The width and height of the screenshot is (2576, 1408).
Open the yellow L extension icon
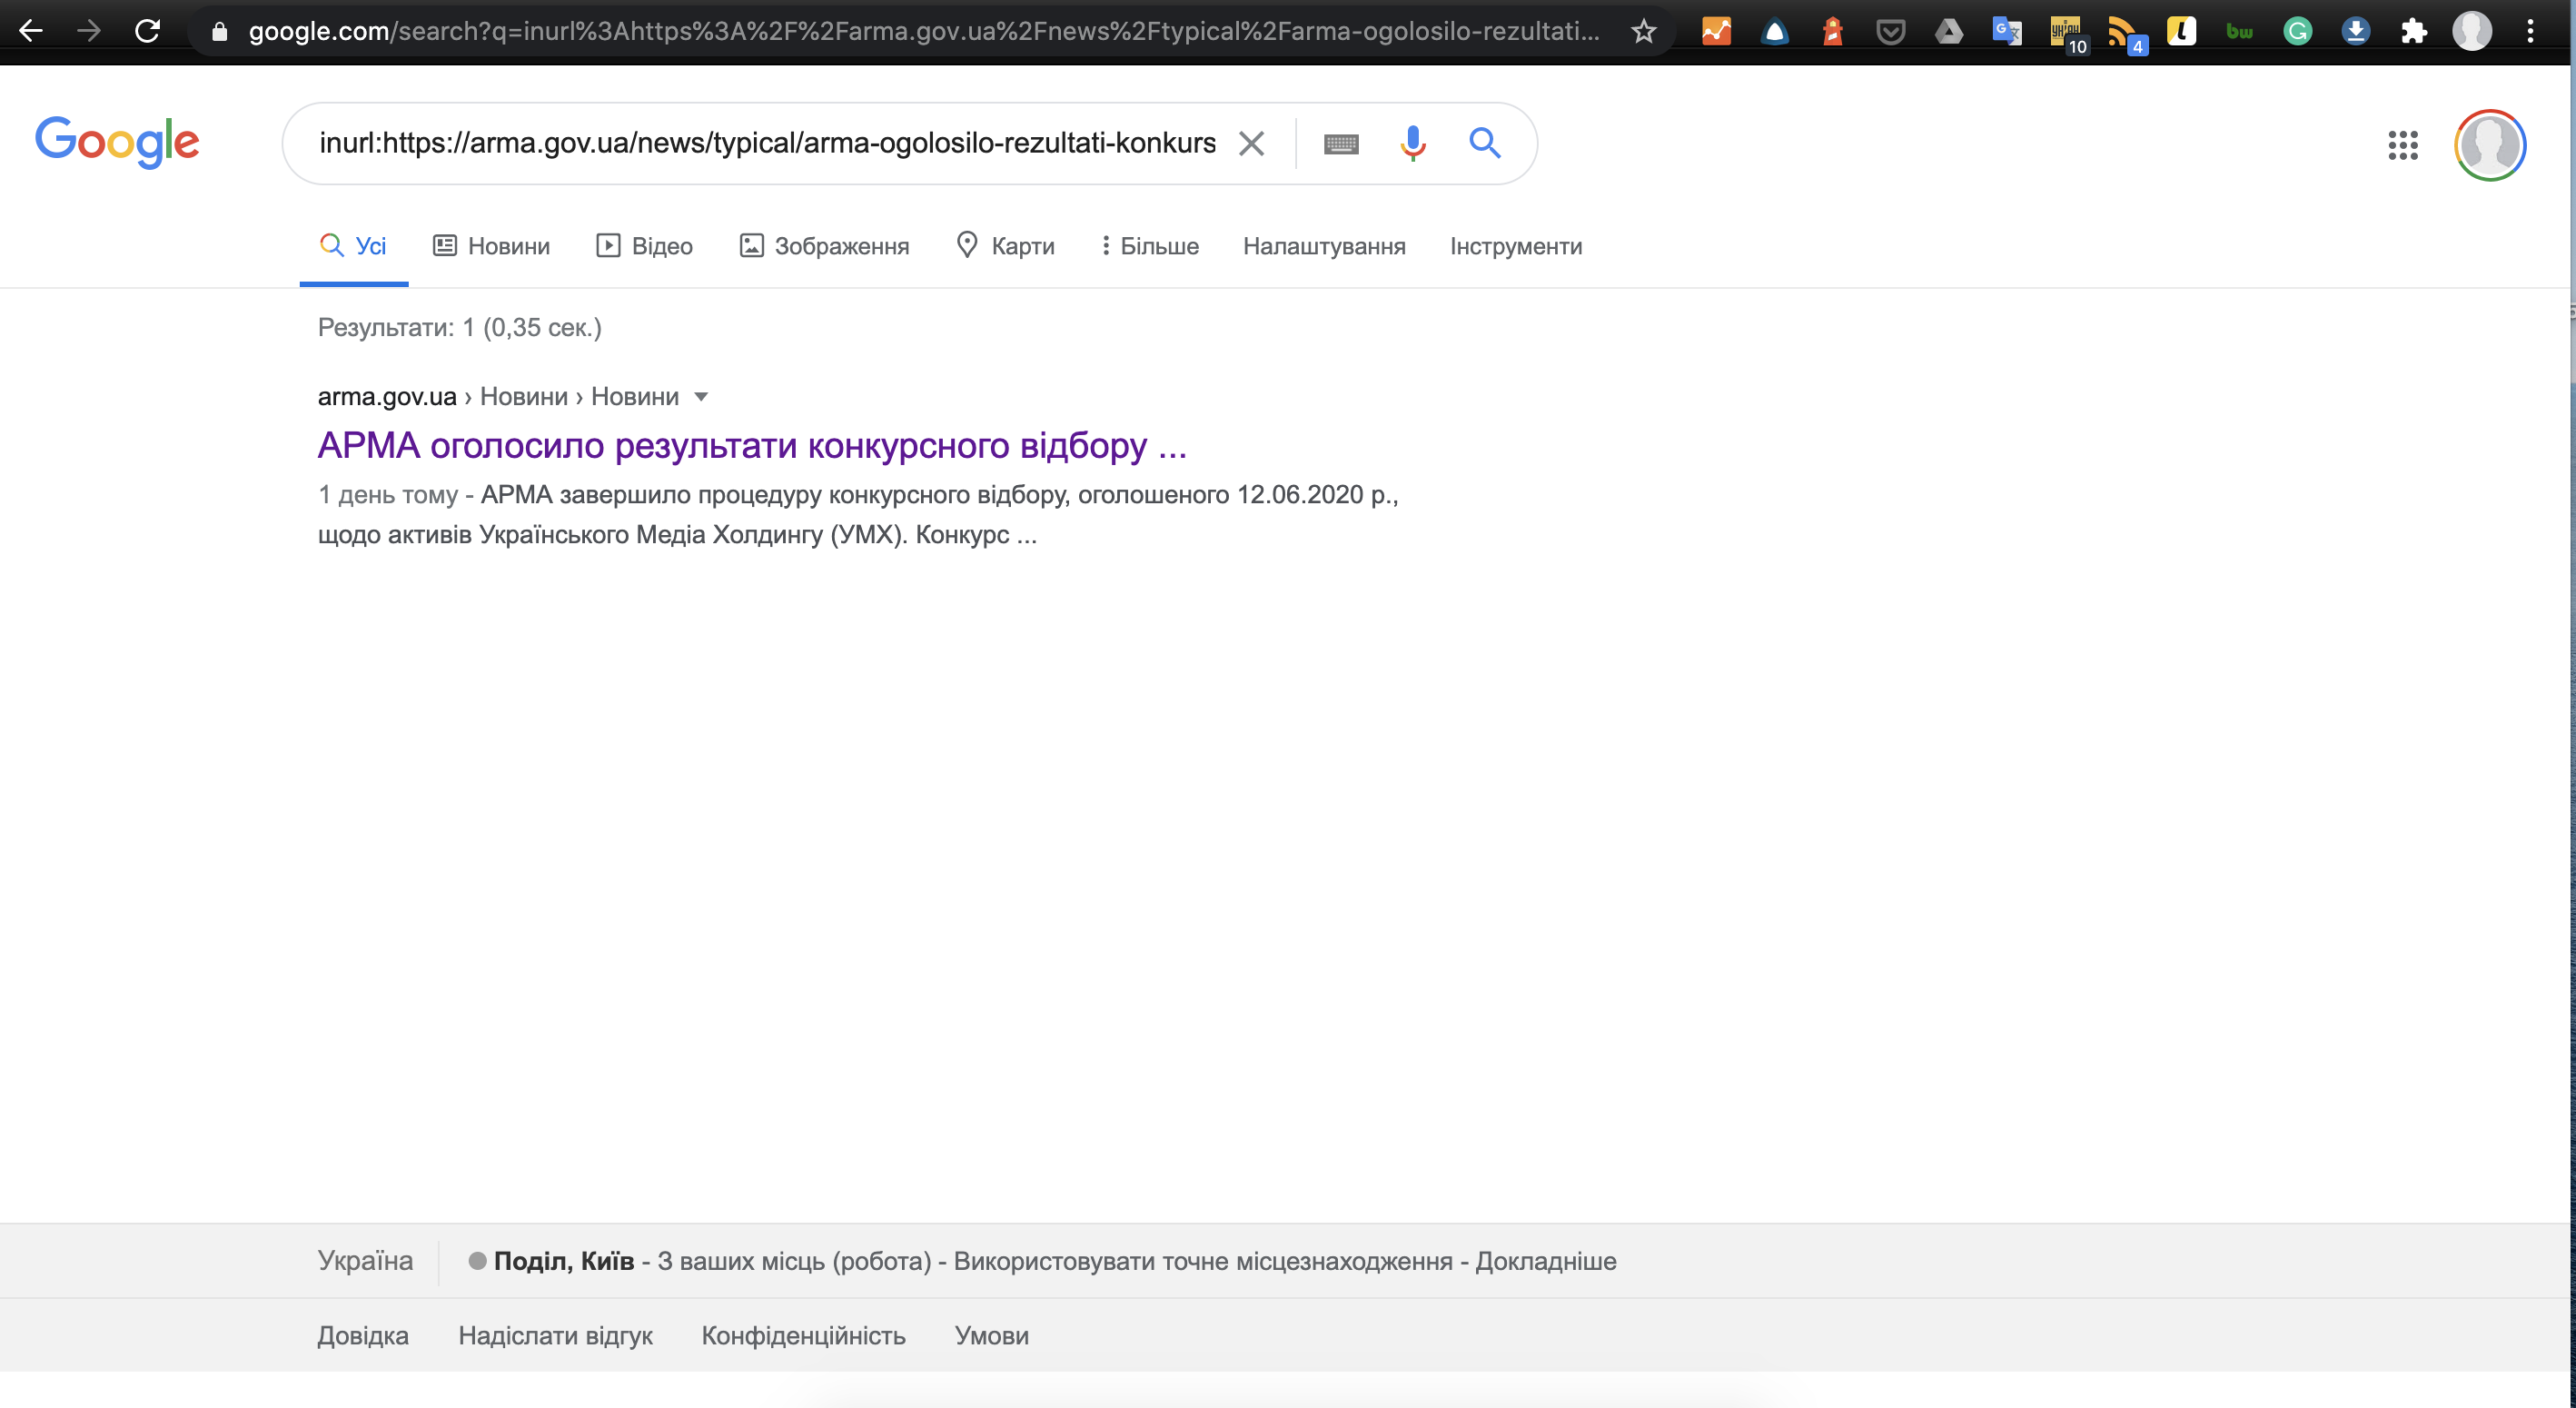2181,32
